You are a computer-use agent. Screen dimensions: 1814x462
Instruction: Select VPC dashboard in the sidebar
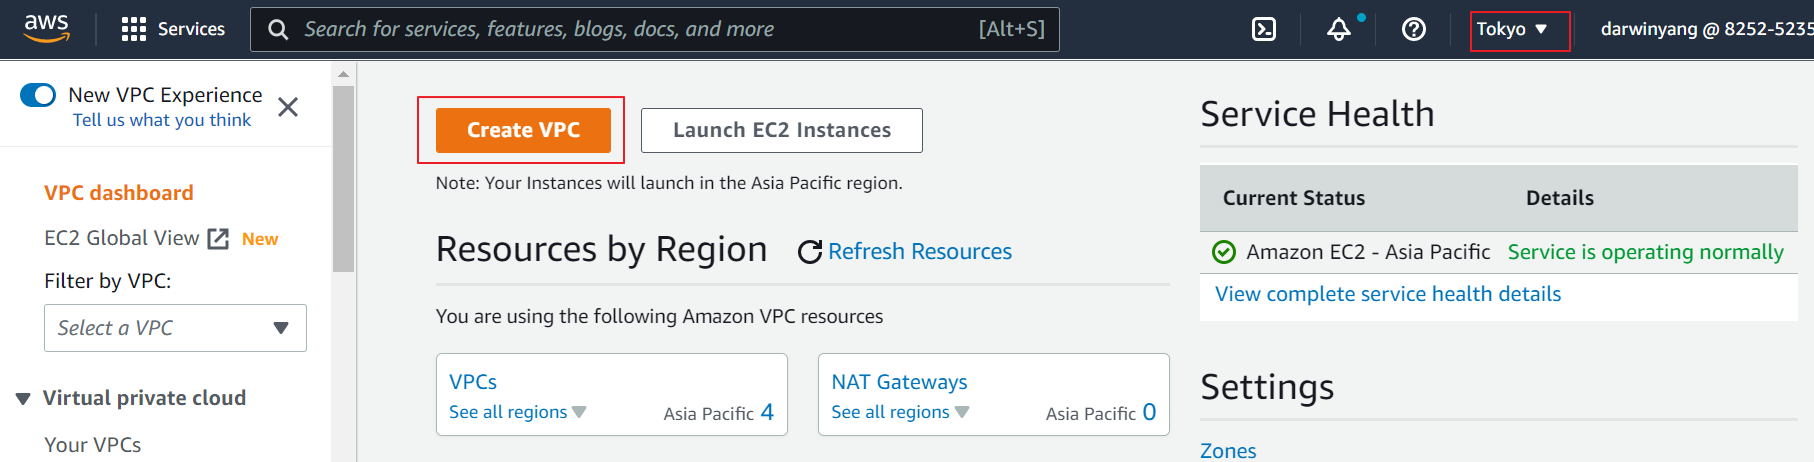(119, 193)
